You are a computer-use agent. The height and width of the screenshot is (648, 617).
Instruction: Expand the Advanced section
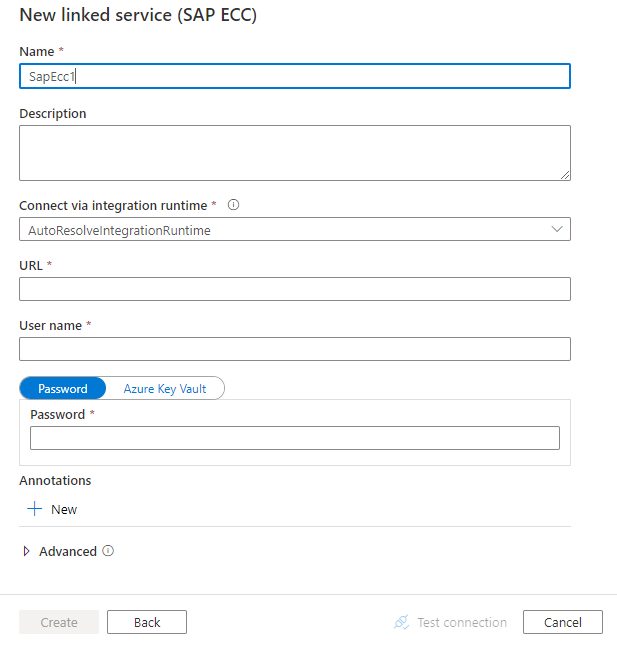coord(67,551)
